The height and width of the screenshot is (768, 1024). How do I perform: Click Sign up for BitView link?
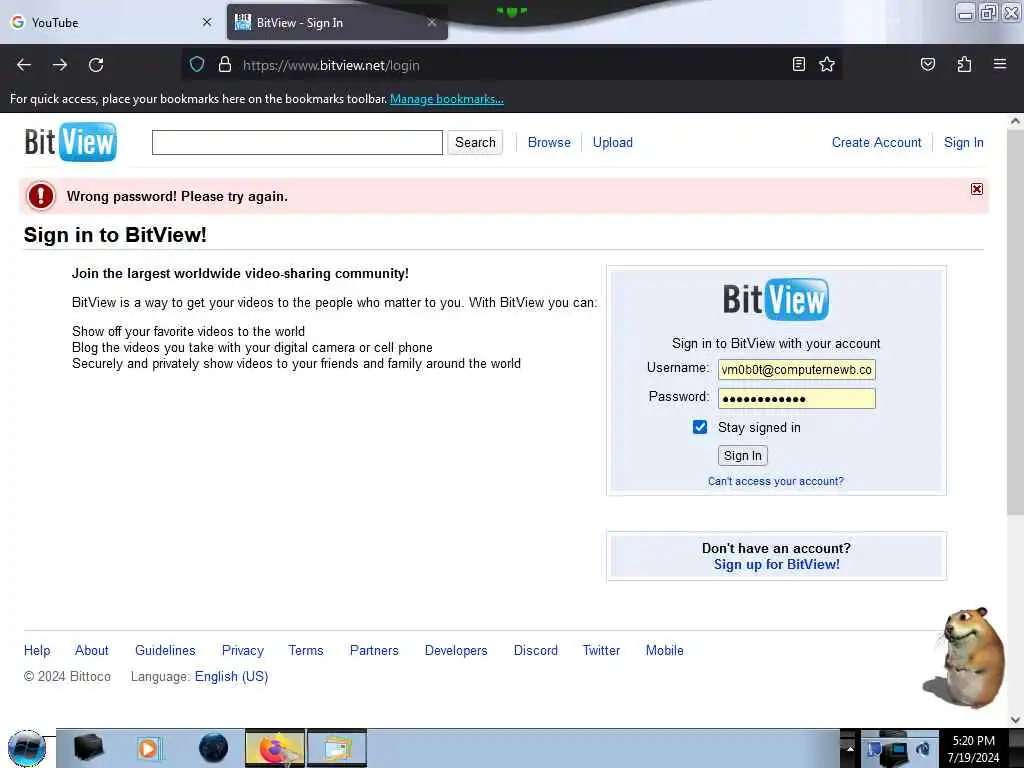pyautogui.click(x=776, y=564)
